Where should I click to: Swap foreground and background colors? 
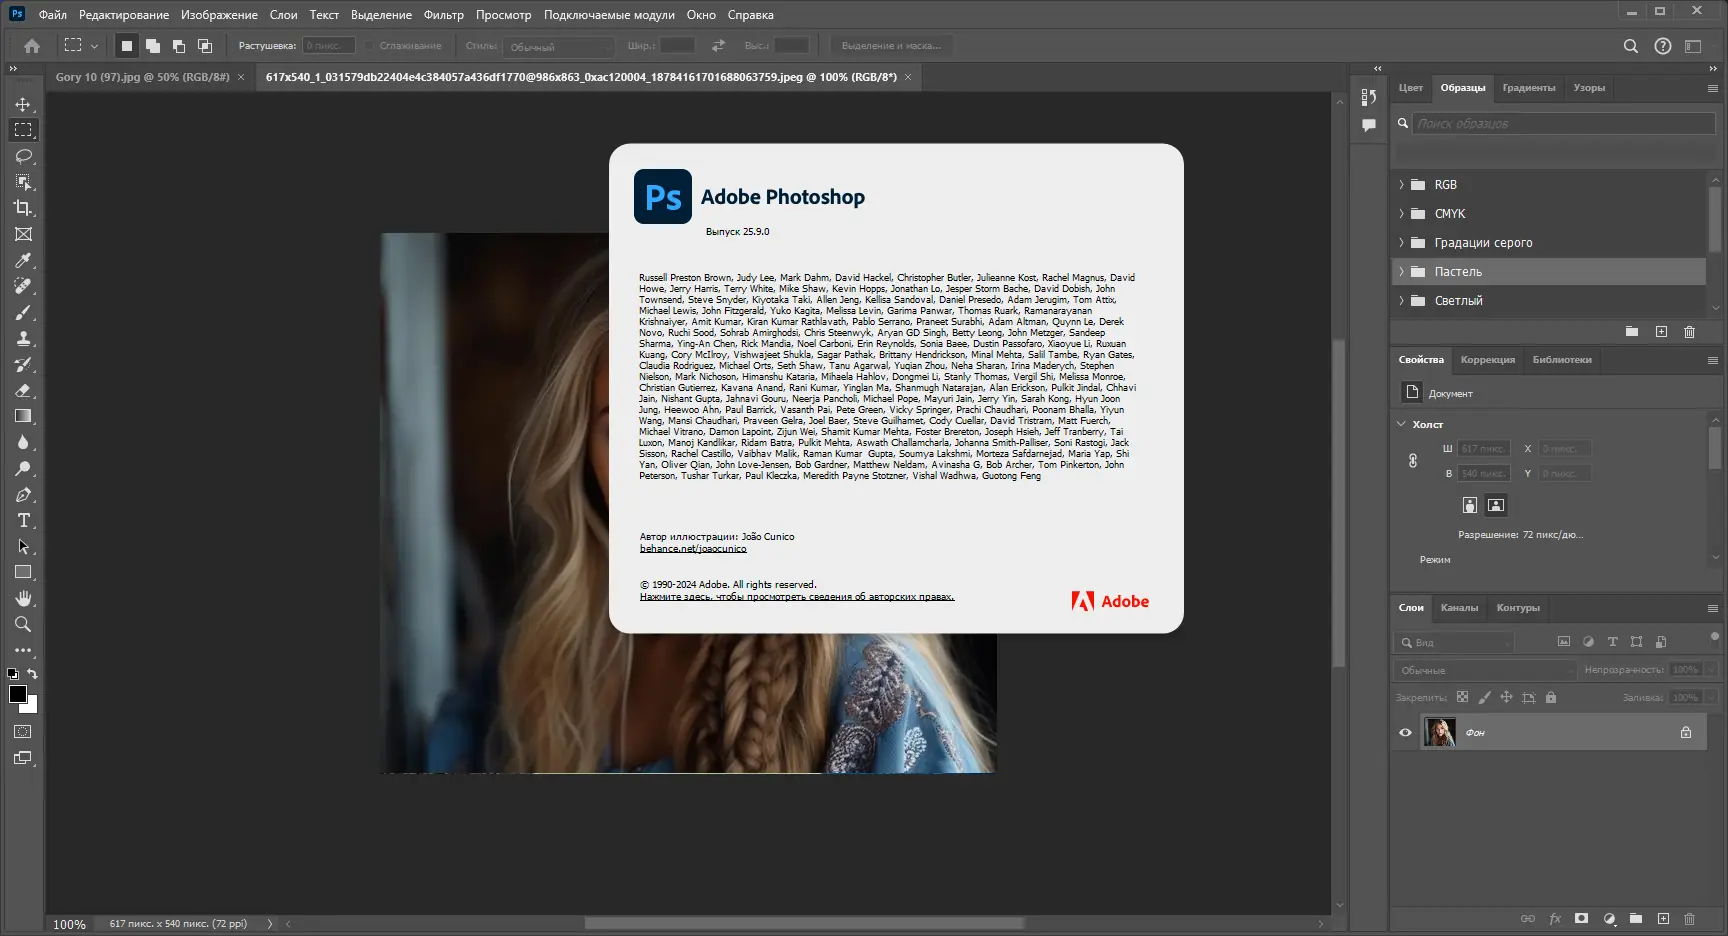pyautogui.click(x=33, y=674)
